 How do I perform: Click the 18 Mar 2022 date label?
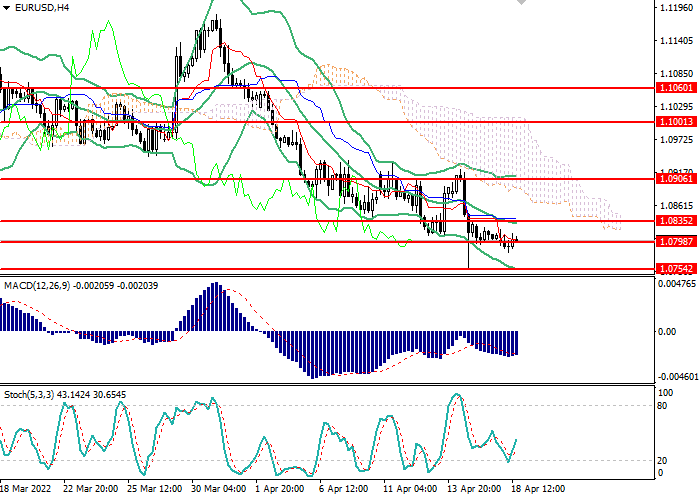click(x=26, y=489)
